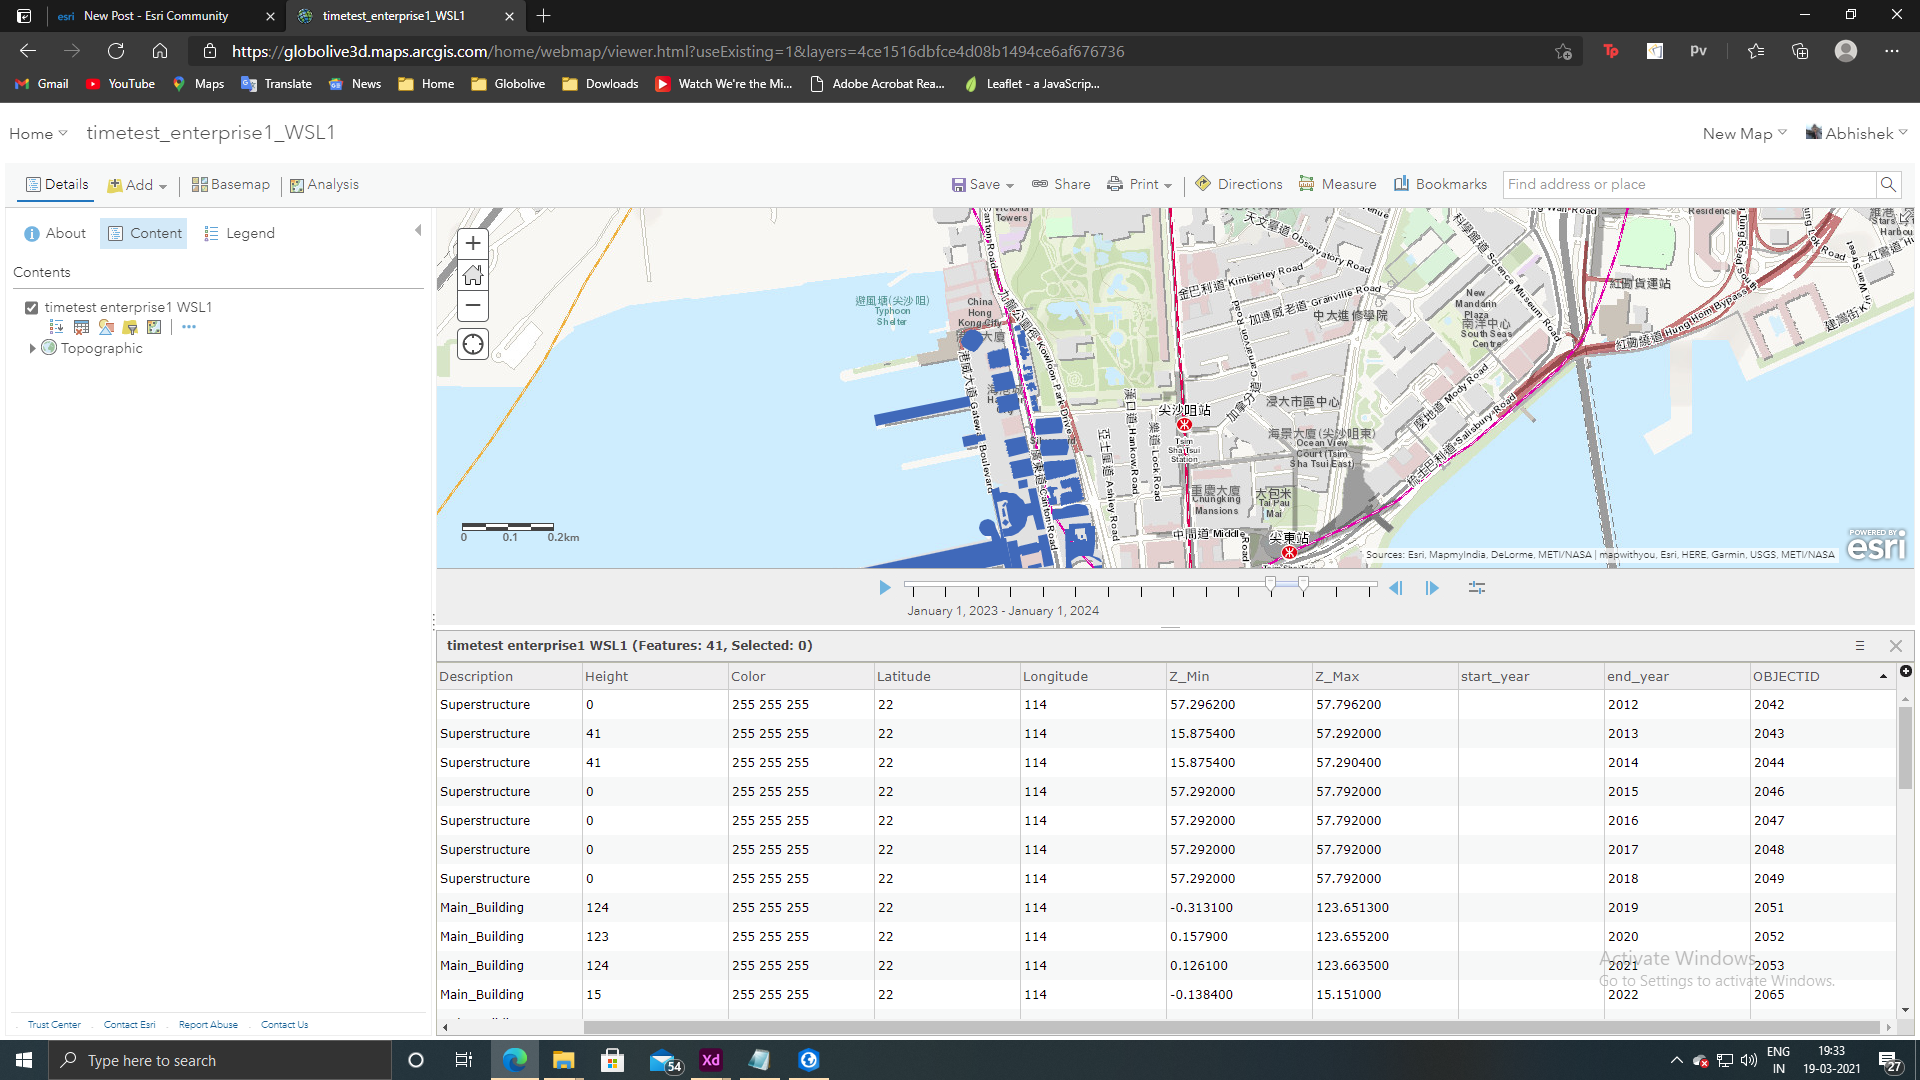Open the New Map dropdown
1920x1080 pixels.
coord(1742,132)
